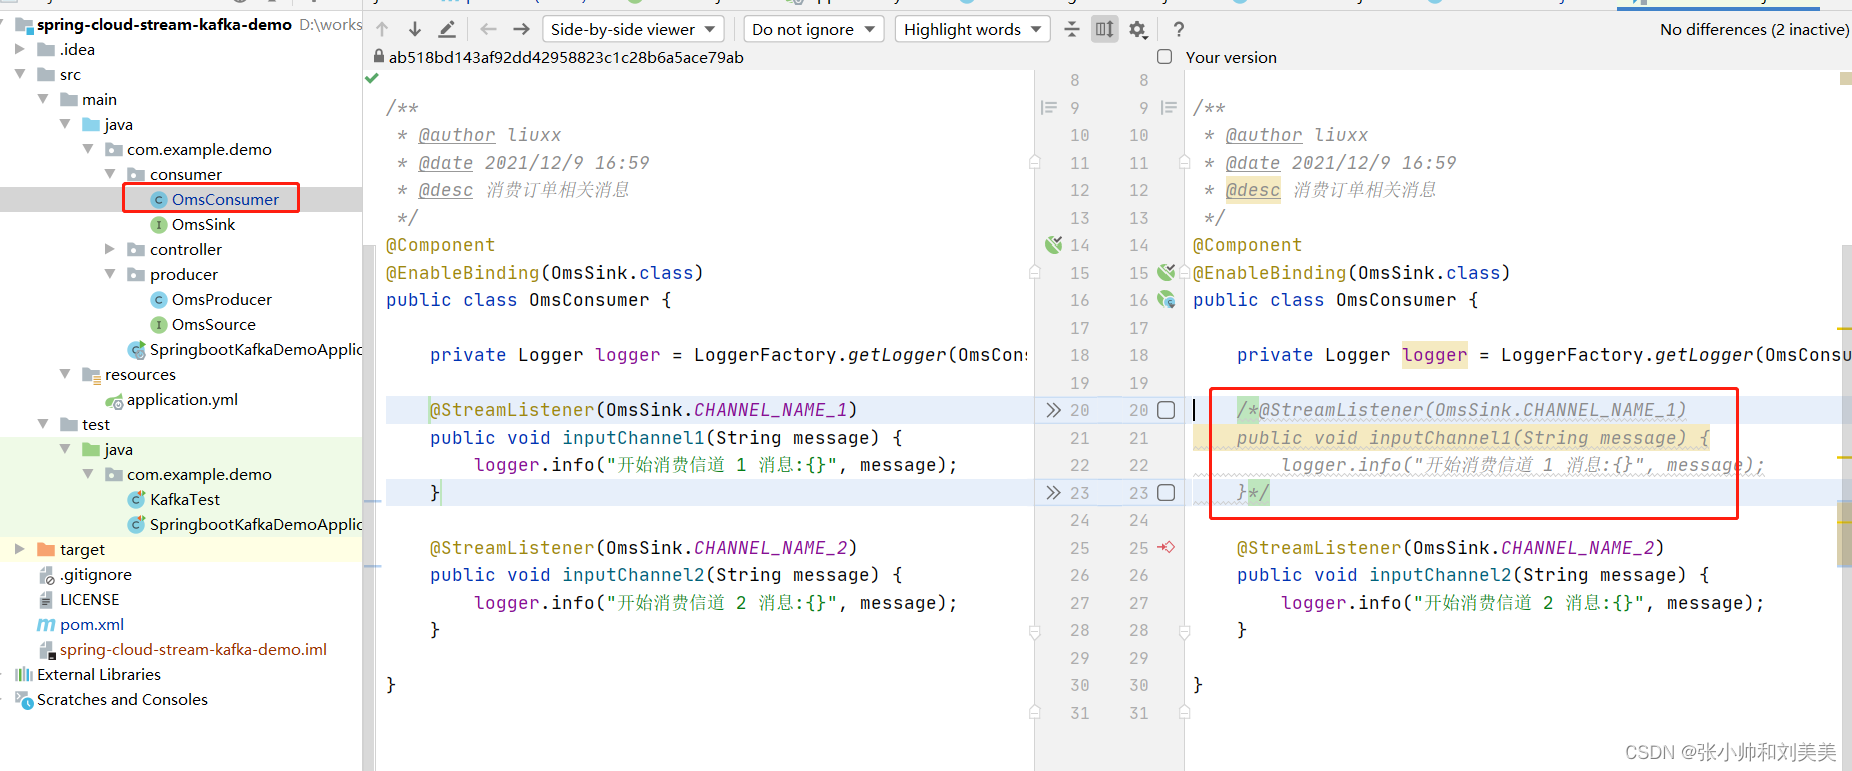Click the gutter icon at right line 15
The height and width of the screenshot is (771, 1852).
pyautogui.click(x=1166, y=272)
